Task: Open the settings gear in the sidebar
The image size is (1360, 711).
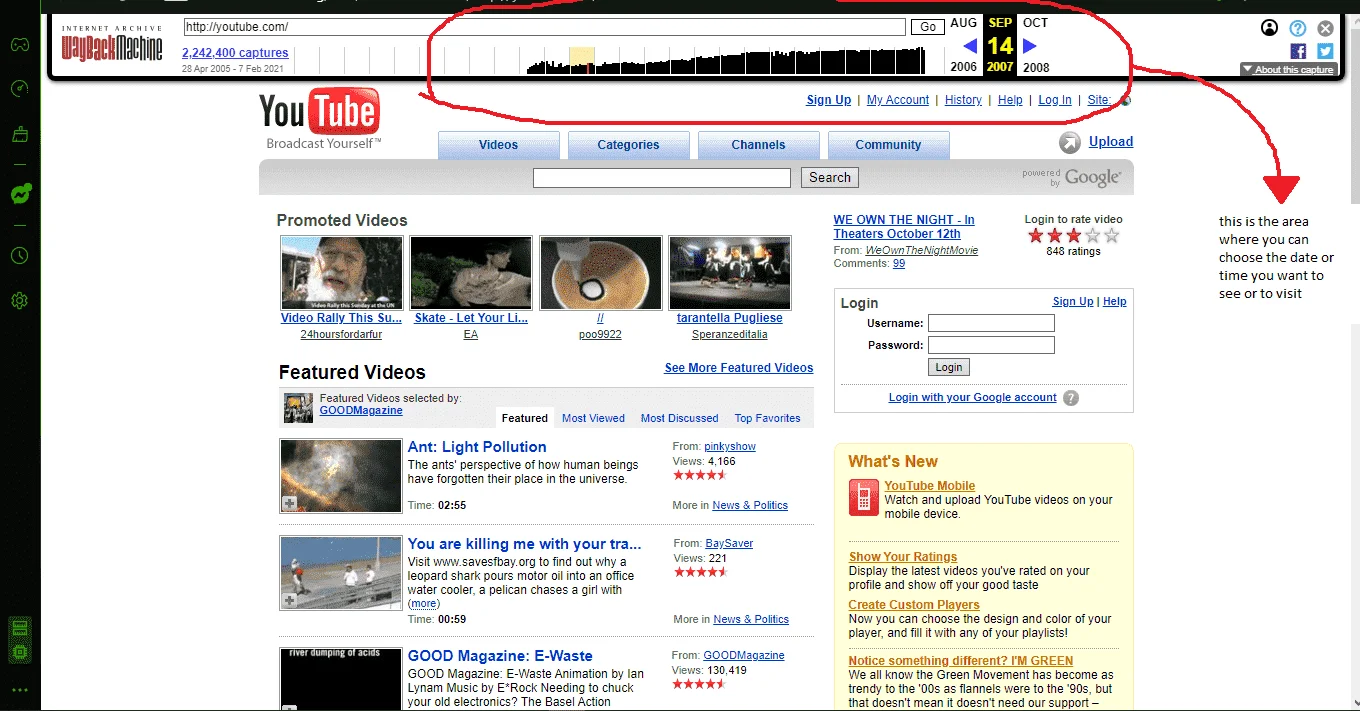Action: click(19, 301)
